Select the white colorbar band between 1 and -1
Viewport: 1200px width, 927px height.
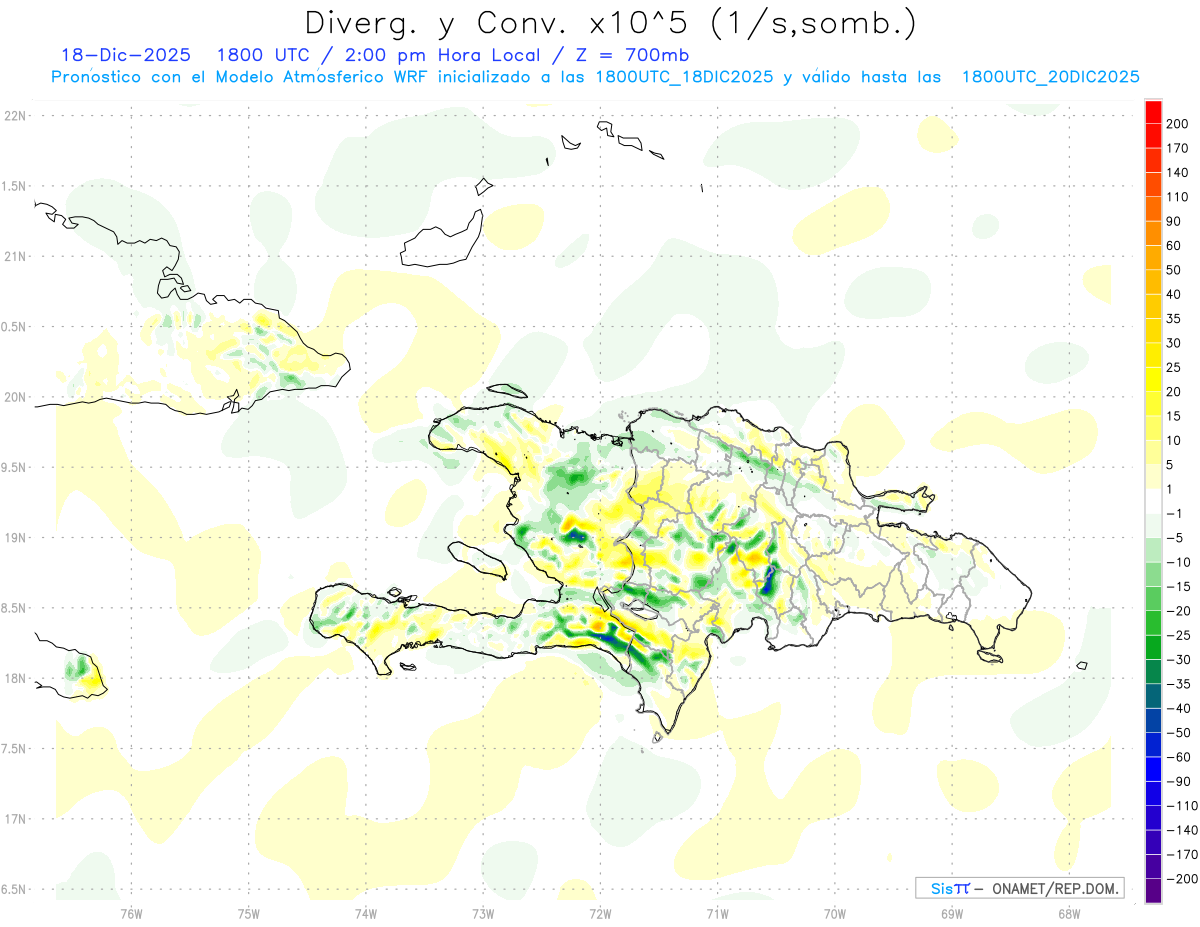pyautogui.click(x=1154, y=501)
